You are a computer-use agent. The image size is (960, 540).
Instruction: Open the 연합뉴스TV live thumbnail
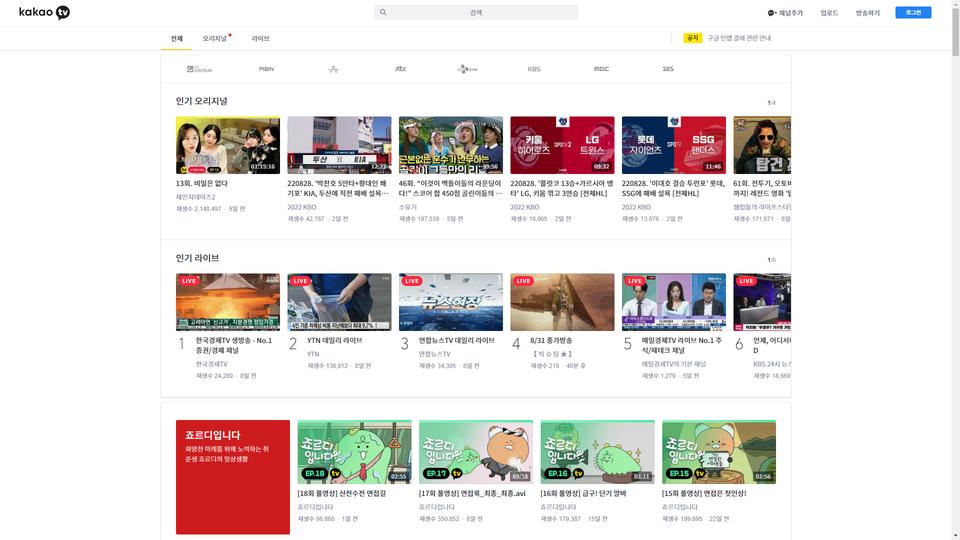pyautogui.click(x=451, y=302)
